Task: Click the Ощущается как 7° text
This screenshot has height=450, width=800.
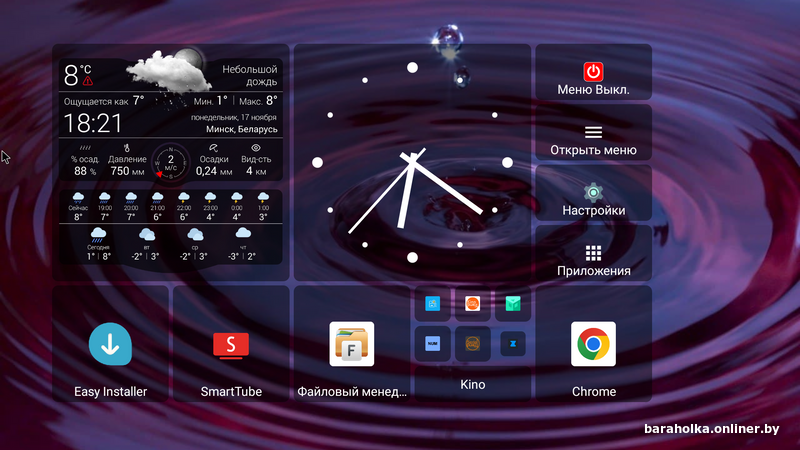Action: point(104,101)
